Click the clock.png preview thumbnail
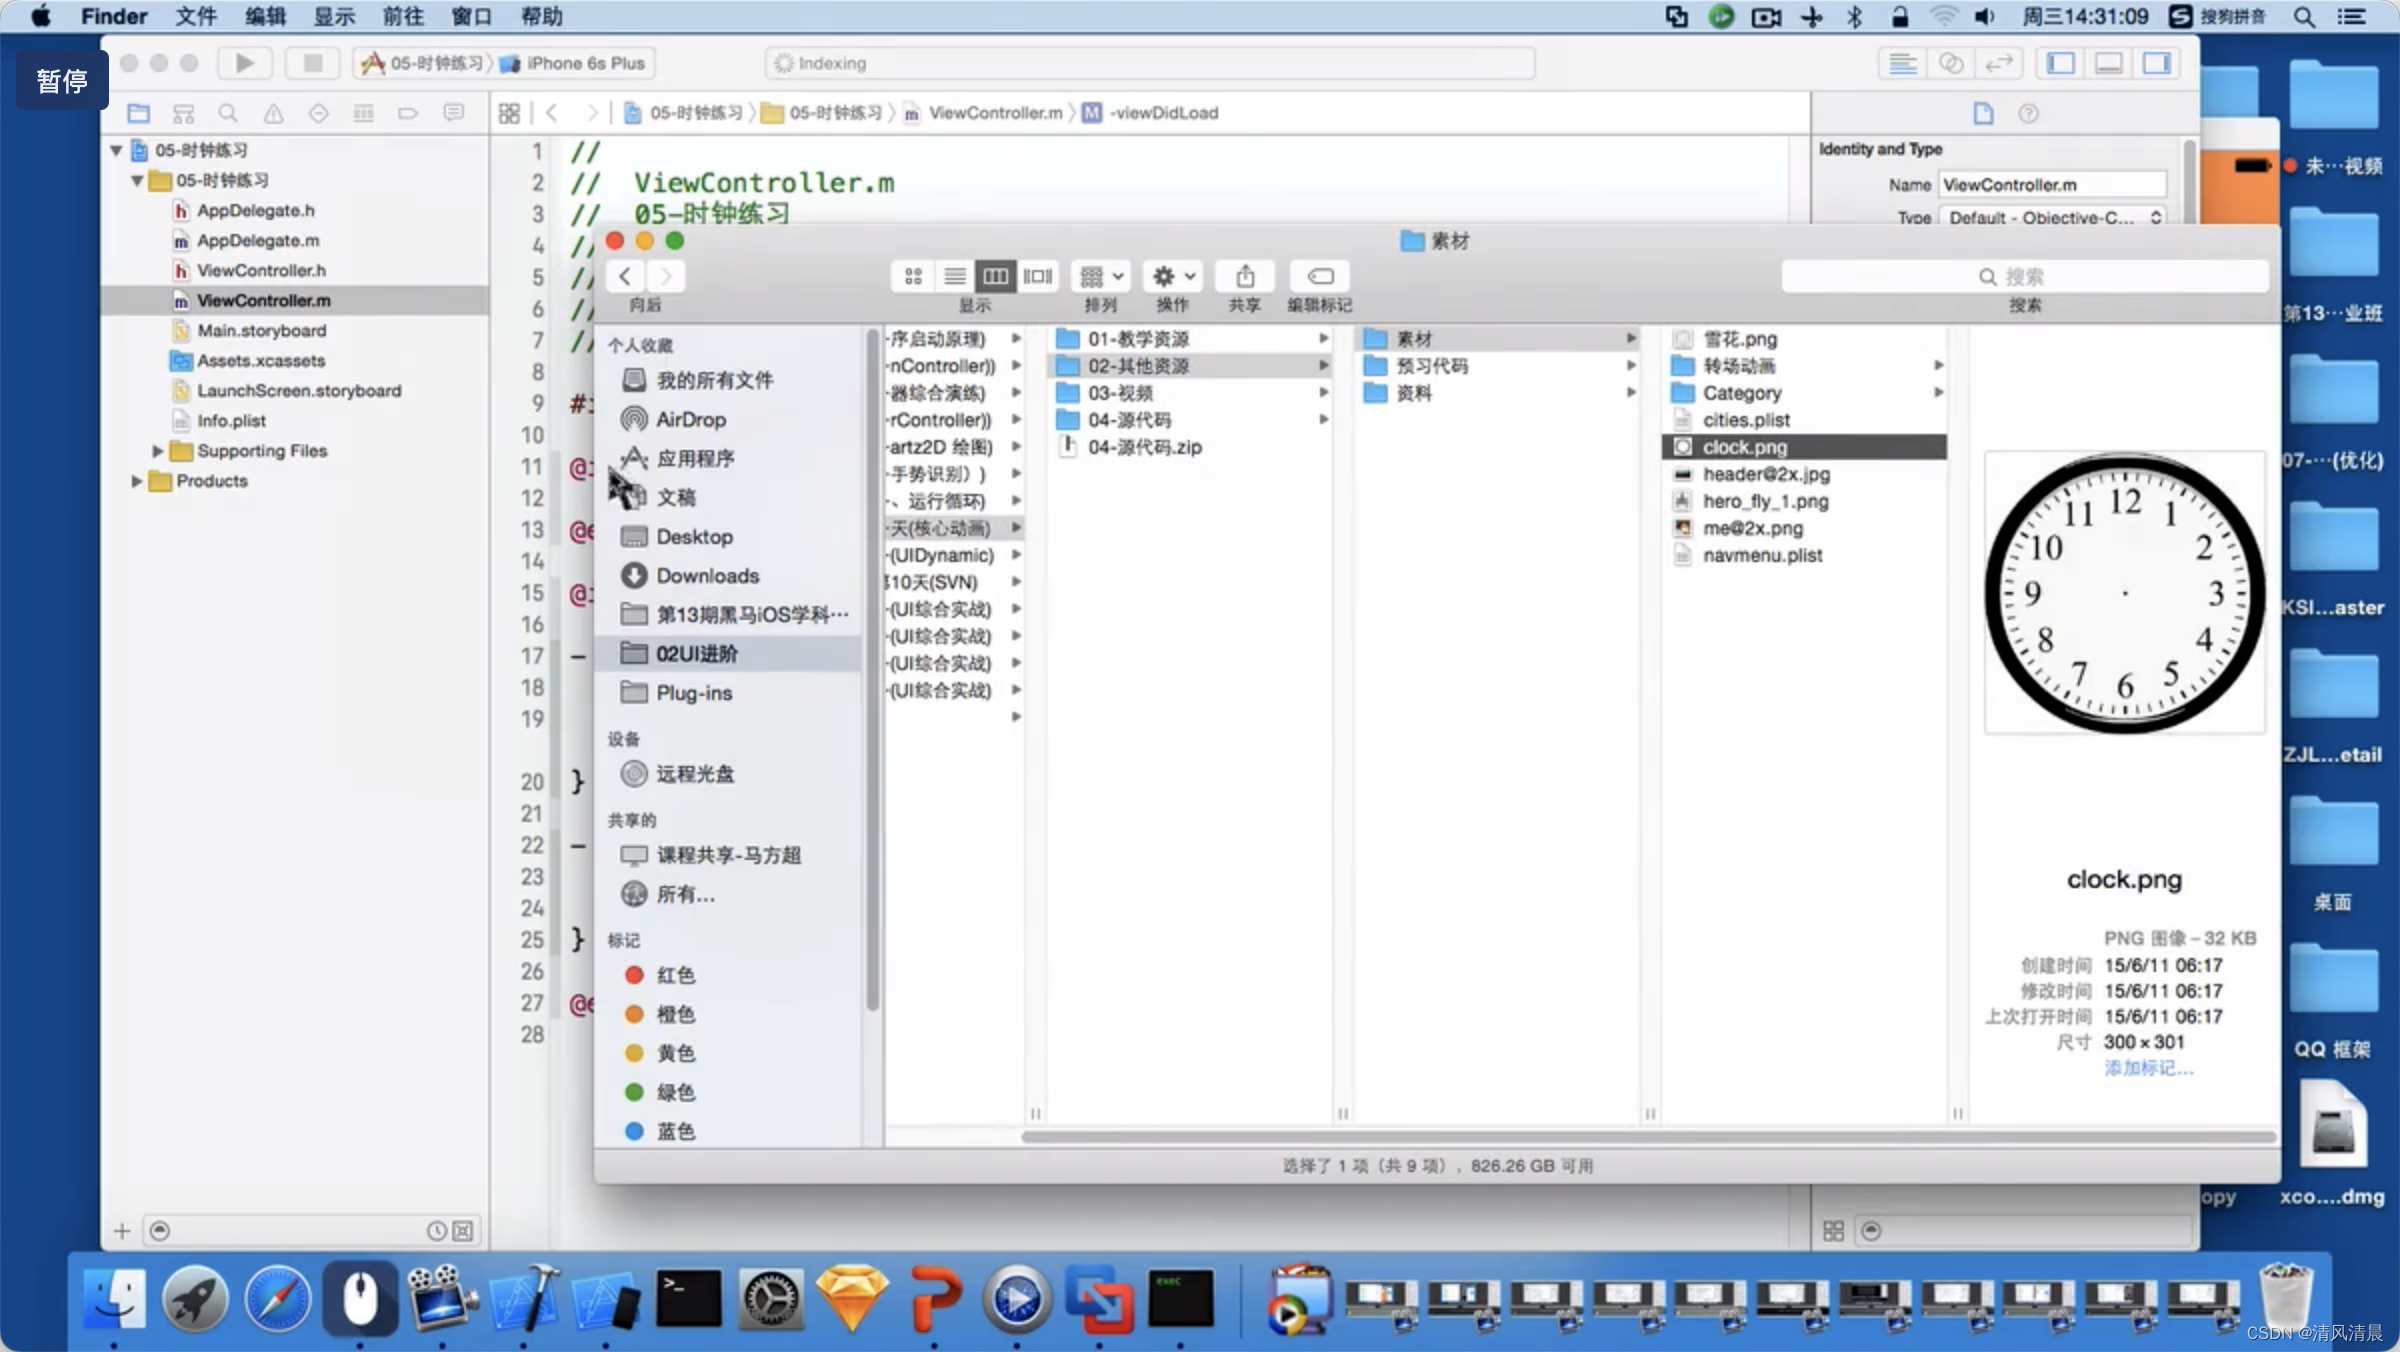The height and width of the screenshot is (1352, 2400). click(x=2125, y=592)
